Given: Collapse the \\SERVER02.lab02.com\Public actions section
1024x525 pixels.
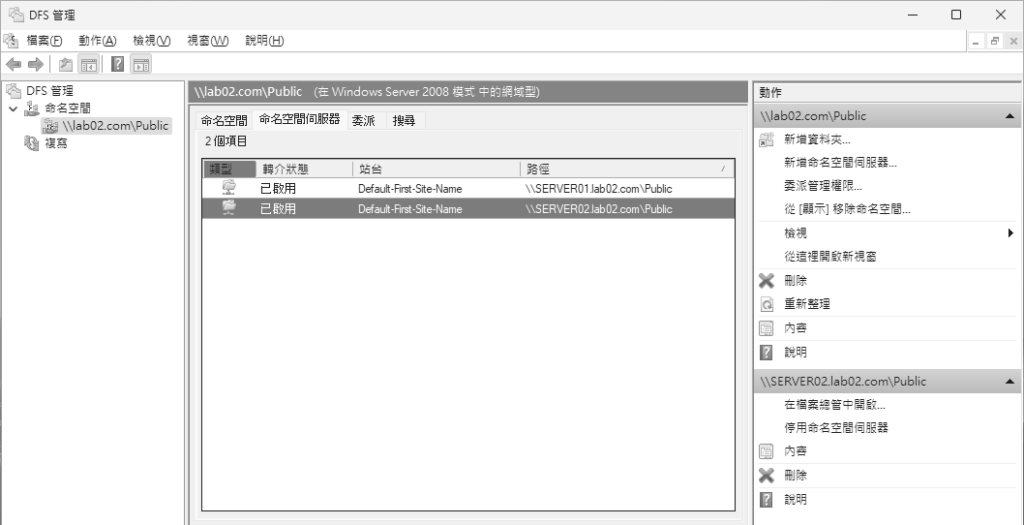Looking at the screenshot, I should (x=1010, y=381).
